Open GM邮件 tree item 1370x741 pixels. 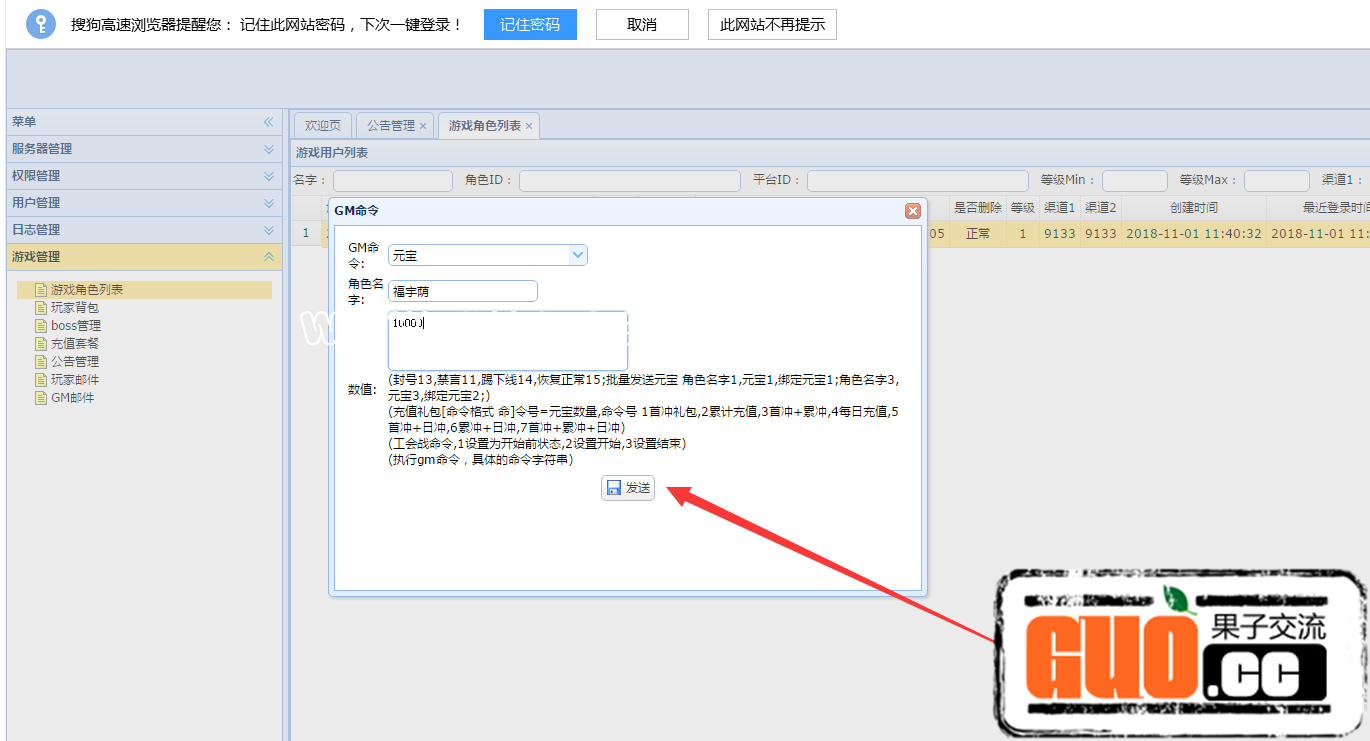pos(72,398)
